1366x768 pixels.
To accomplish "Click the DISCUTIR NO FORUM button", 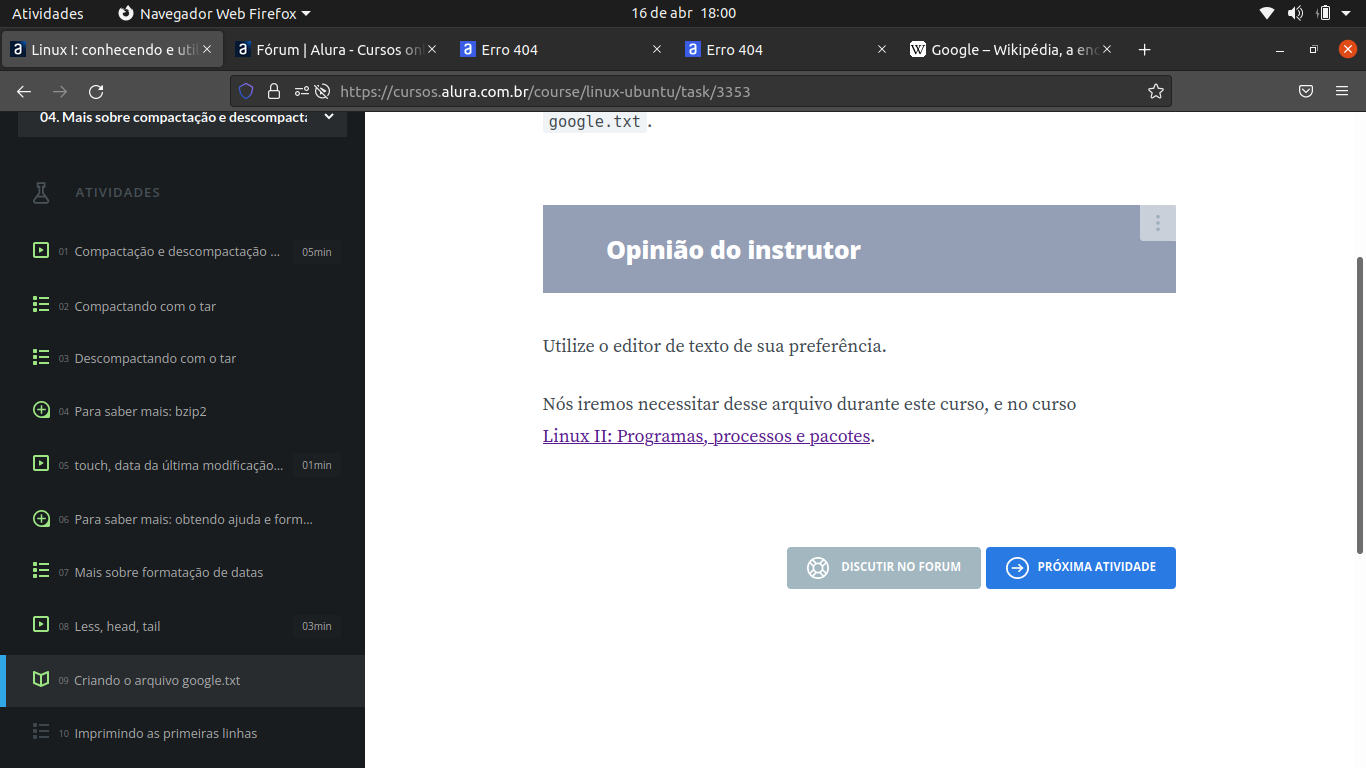I will (x=884, y=568).
